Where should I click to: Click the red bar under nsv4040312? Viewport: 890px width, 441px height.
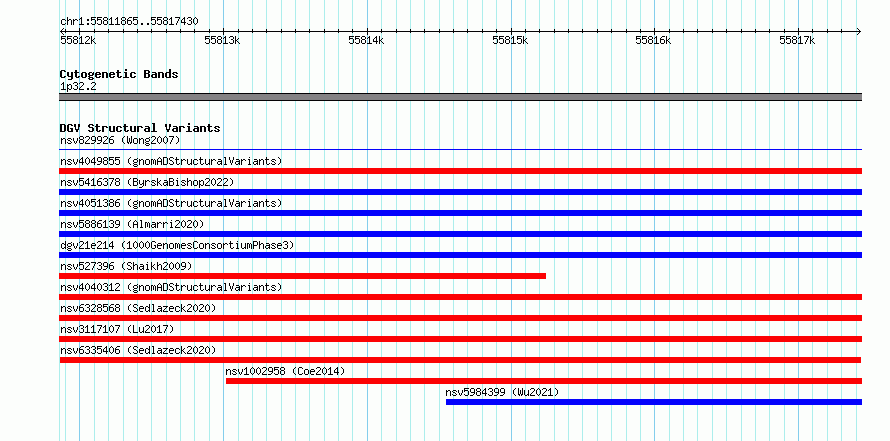pyautogui.click(x=461, y=297)
